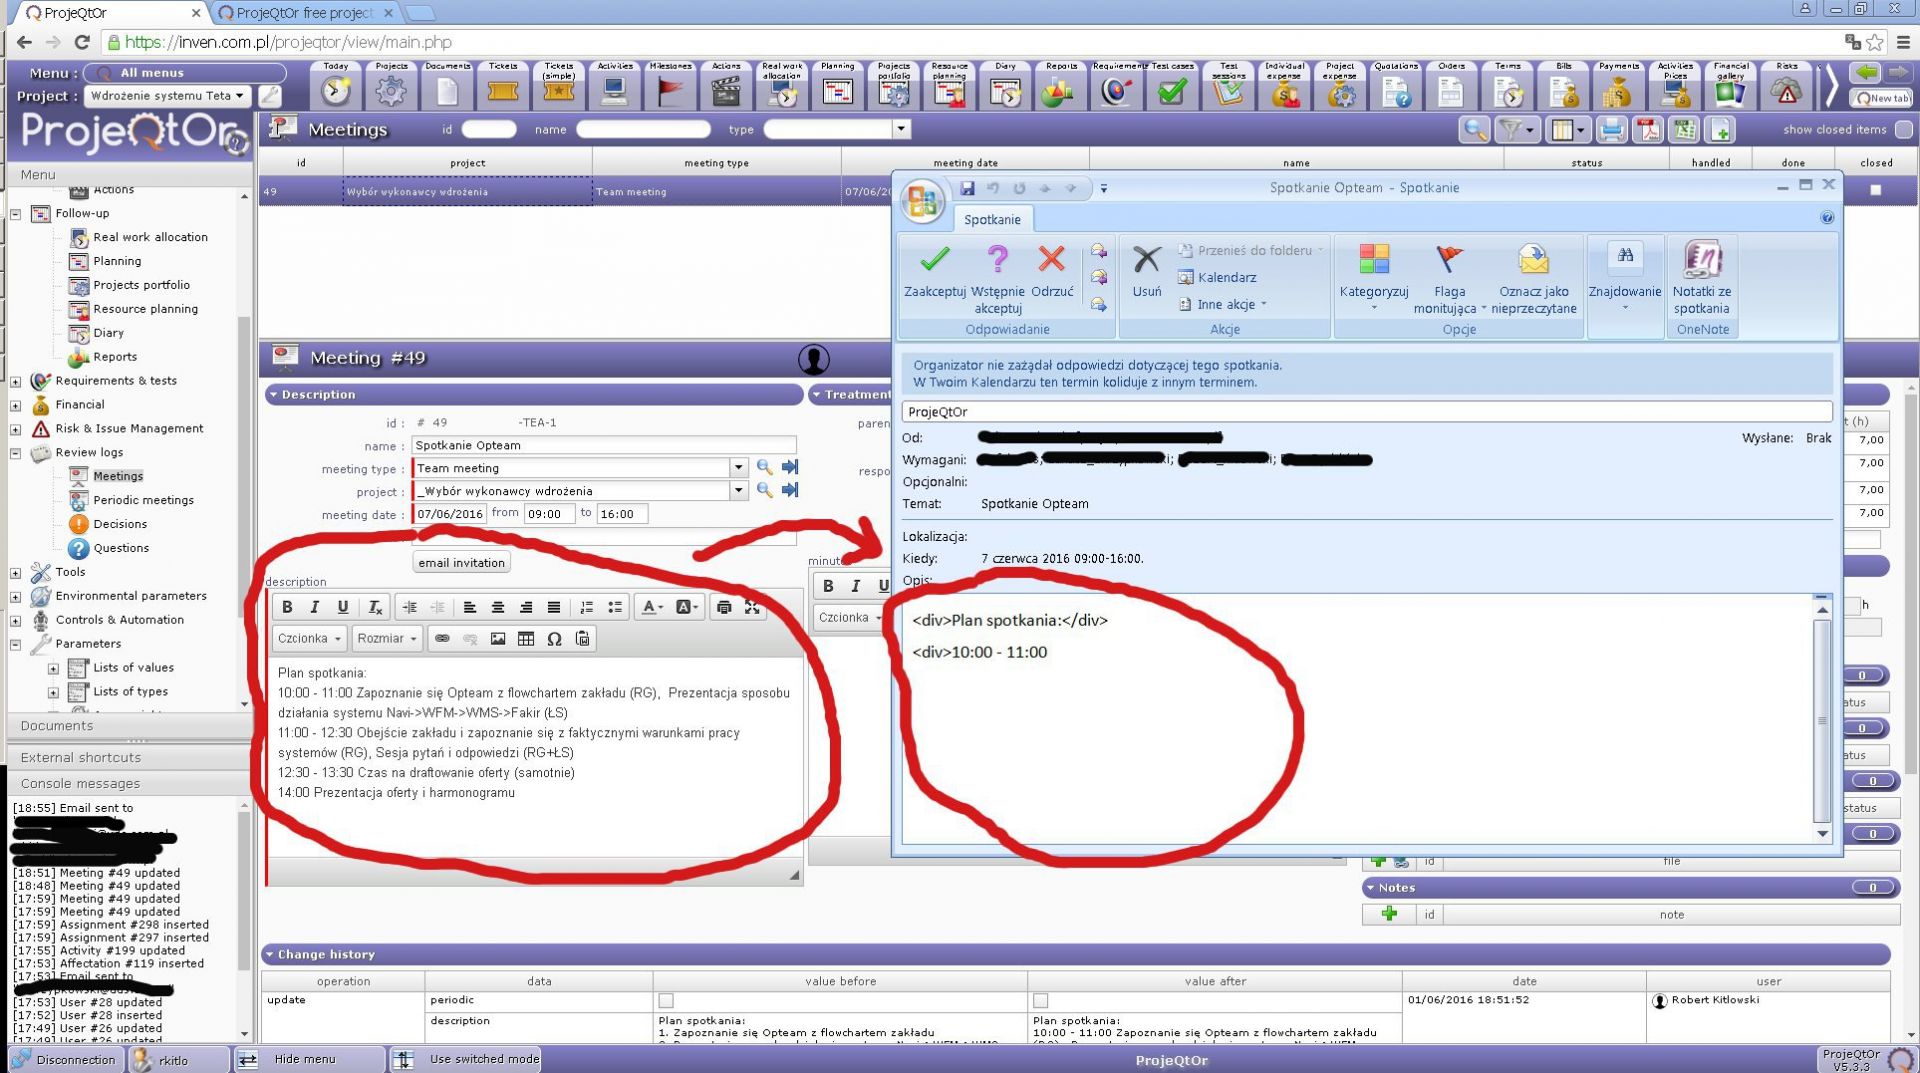Open the Milestones flag icon
This screenshot has height=1073, width=1920.
click(670, 86)
